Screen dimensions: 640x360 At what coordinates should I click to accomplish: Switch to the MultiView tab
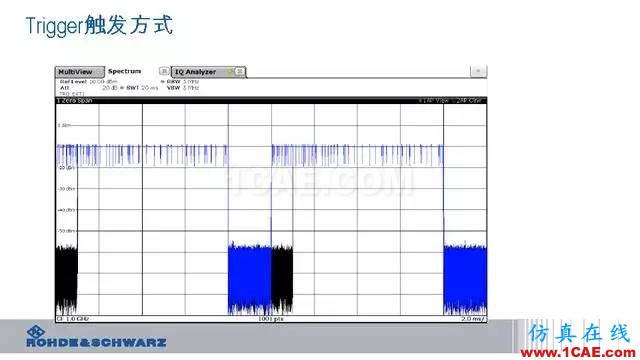tap(80, 72)
